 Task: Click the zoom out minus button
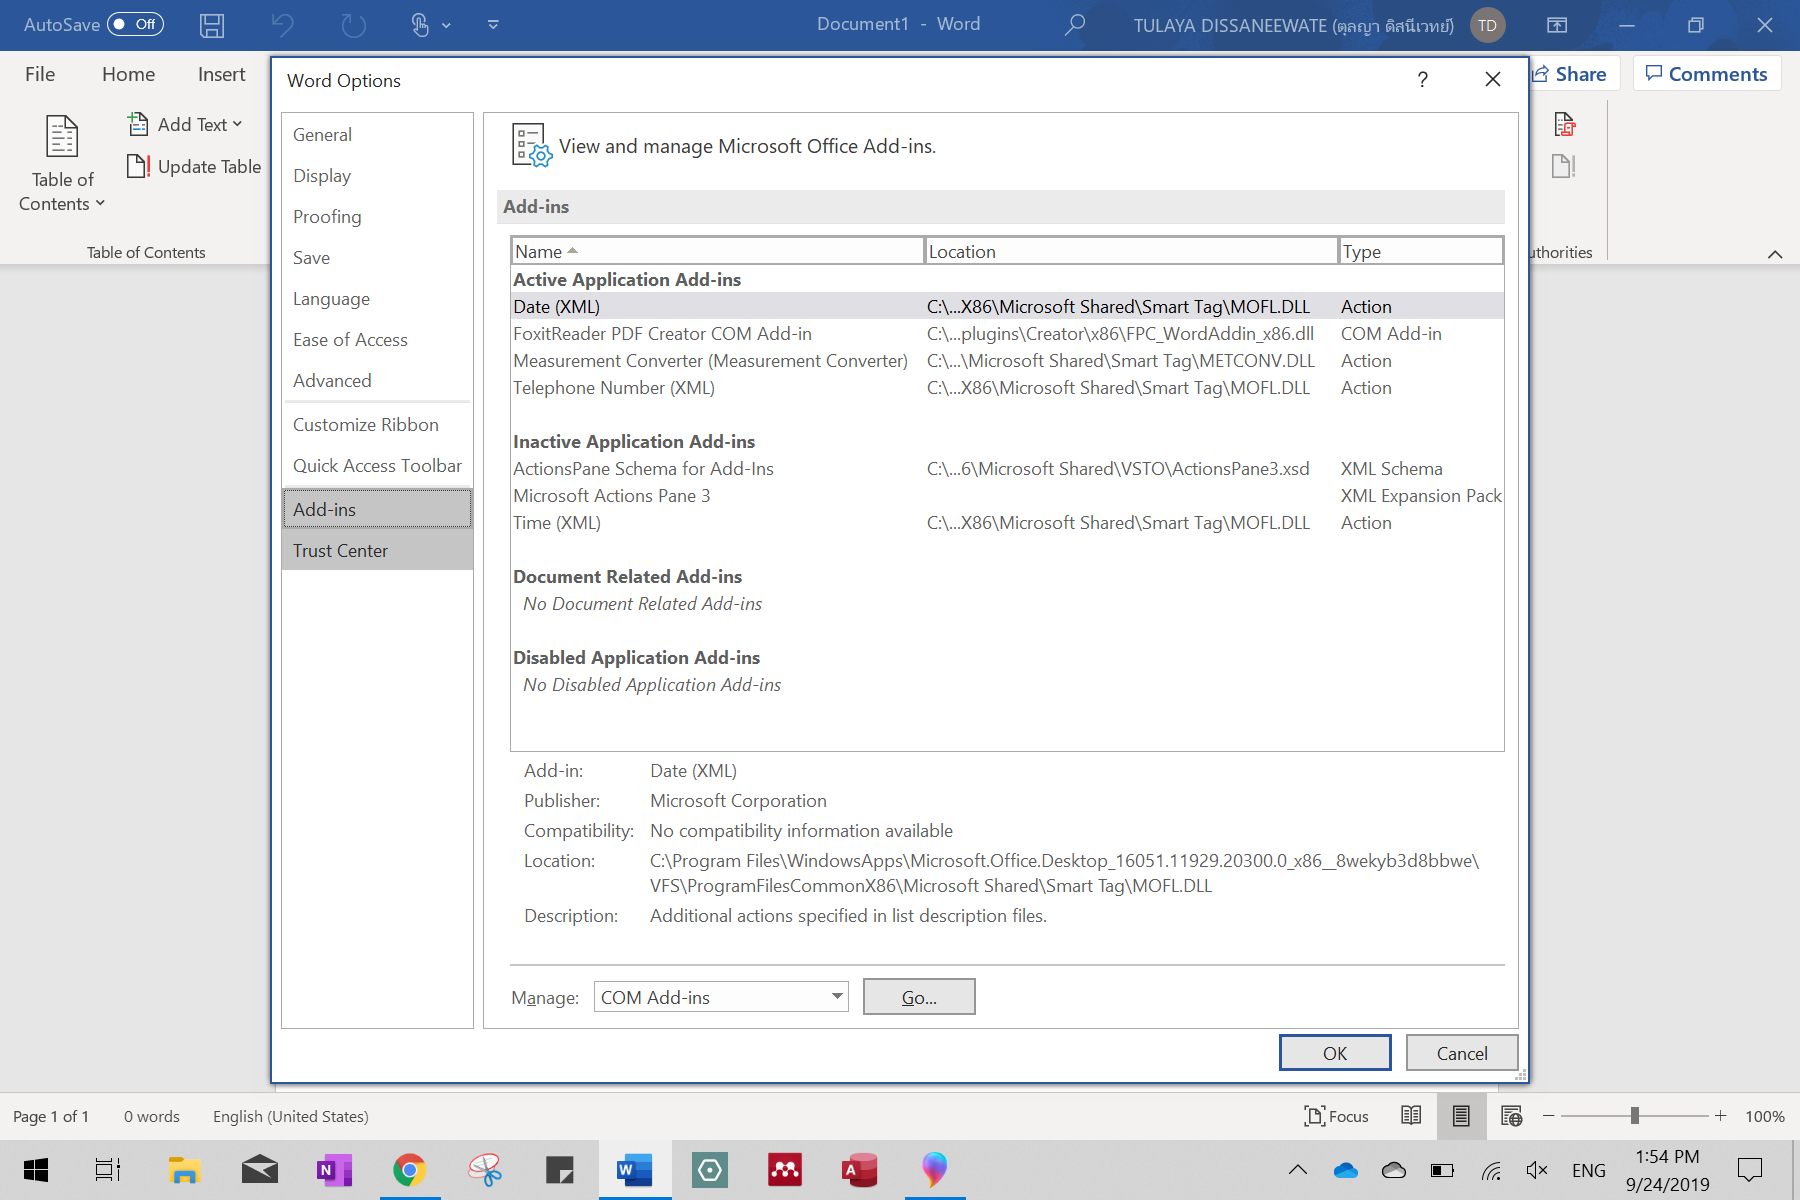point(1548,1116)
